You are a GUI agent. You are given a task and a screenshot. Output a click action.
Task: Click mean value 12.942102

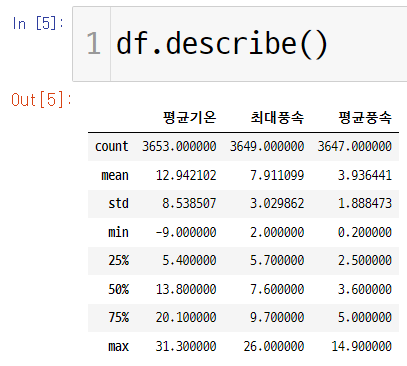pyautogui.click(x=186, y=175)
